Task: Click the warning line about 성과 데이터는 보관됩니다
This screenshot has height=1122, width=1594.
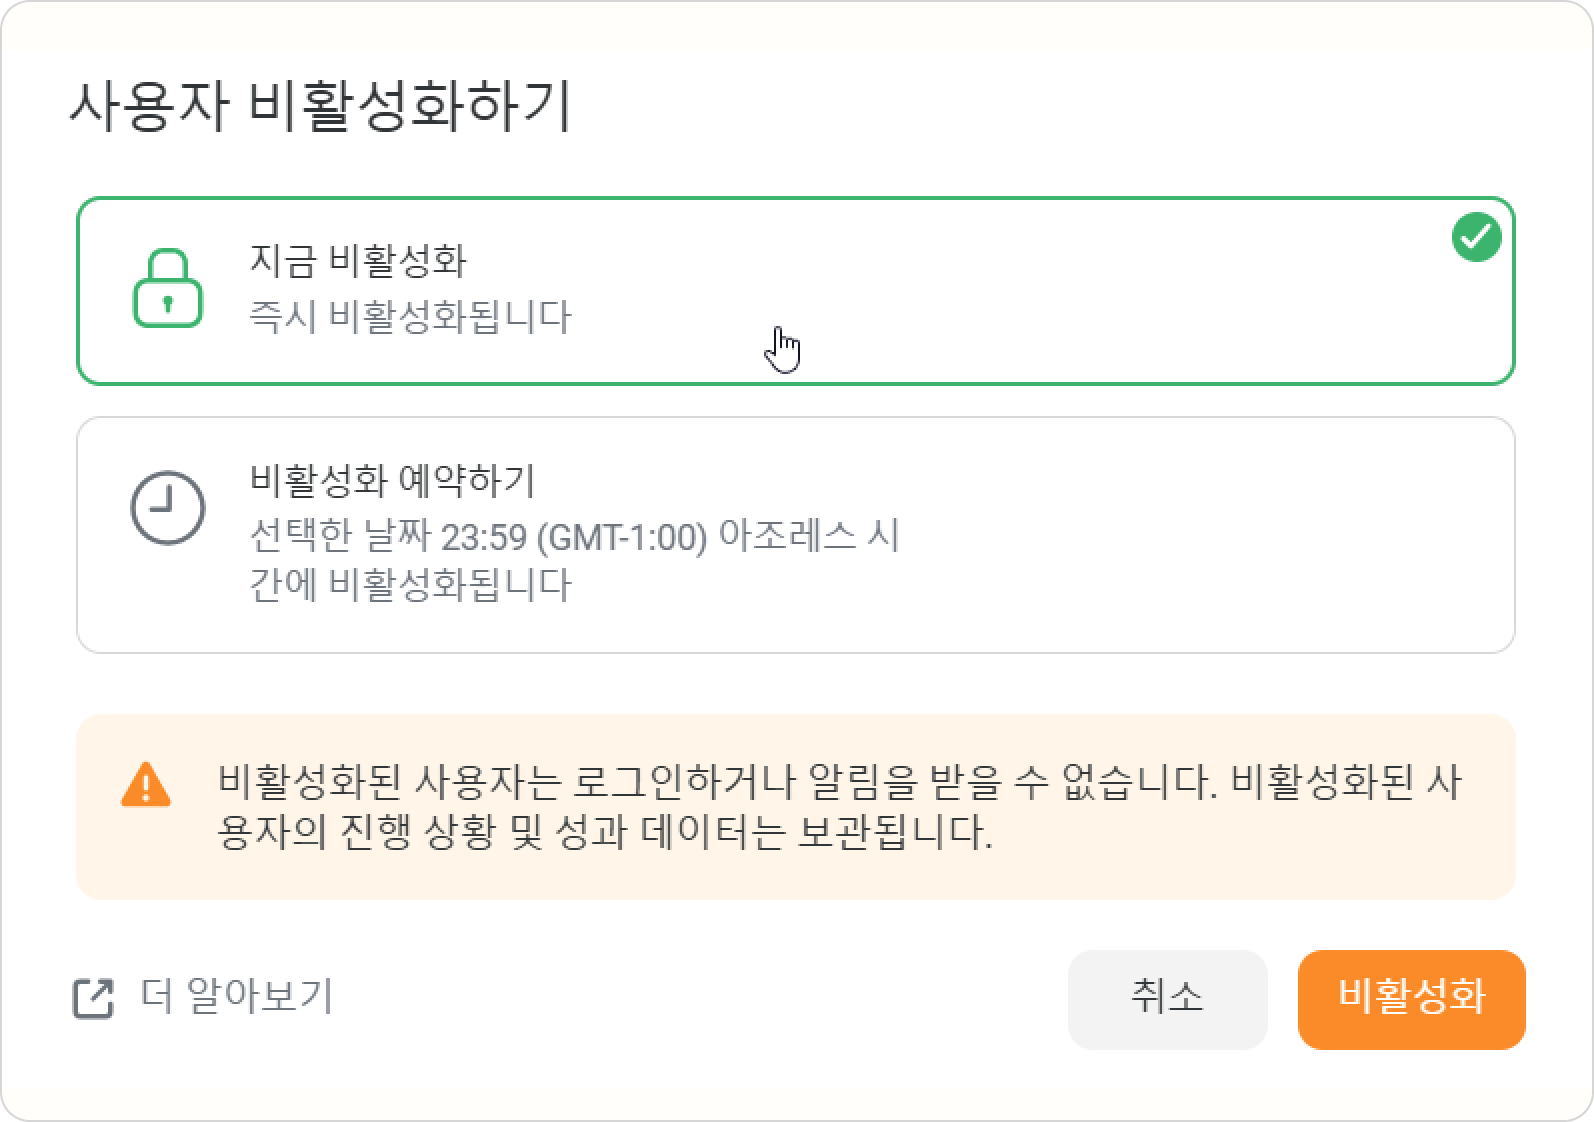Action: (x=605, y=832)
